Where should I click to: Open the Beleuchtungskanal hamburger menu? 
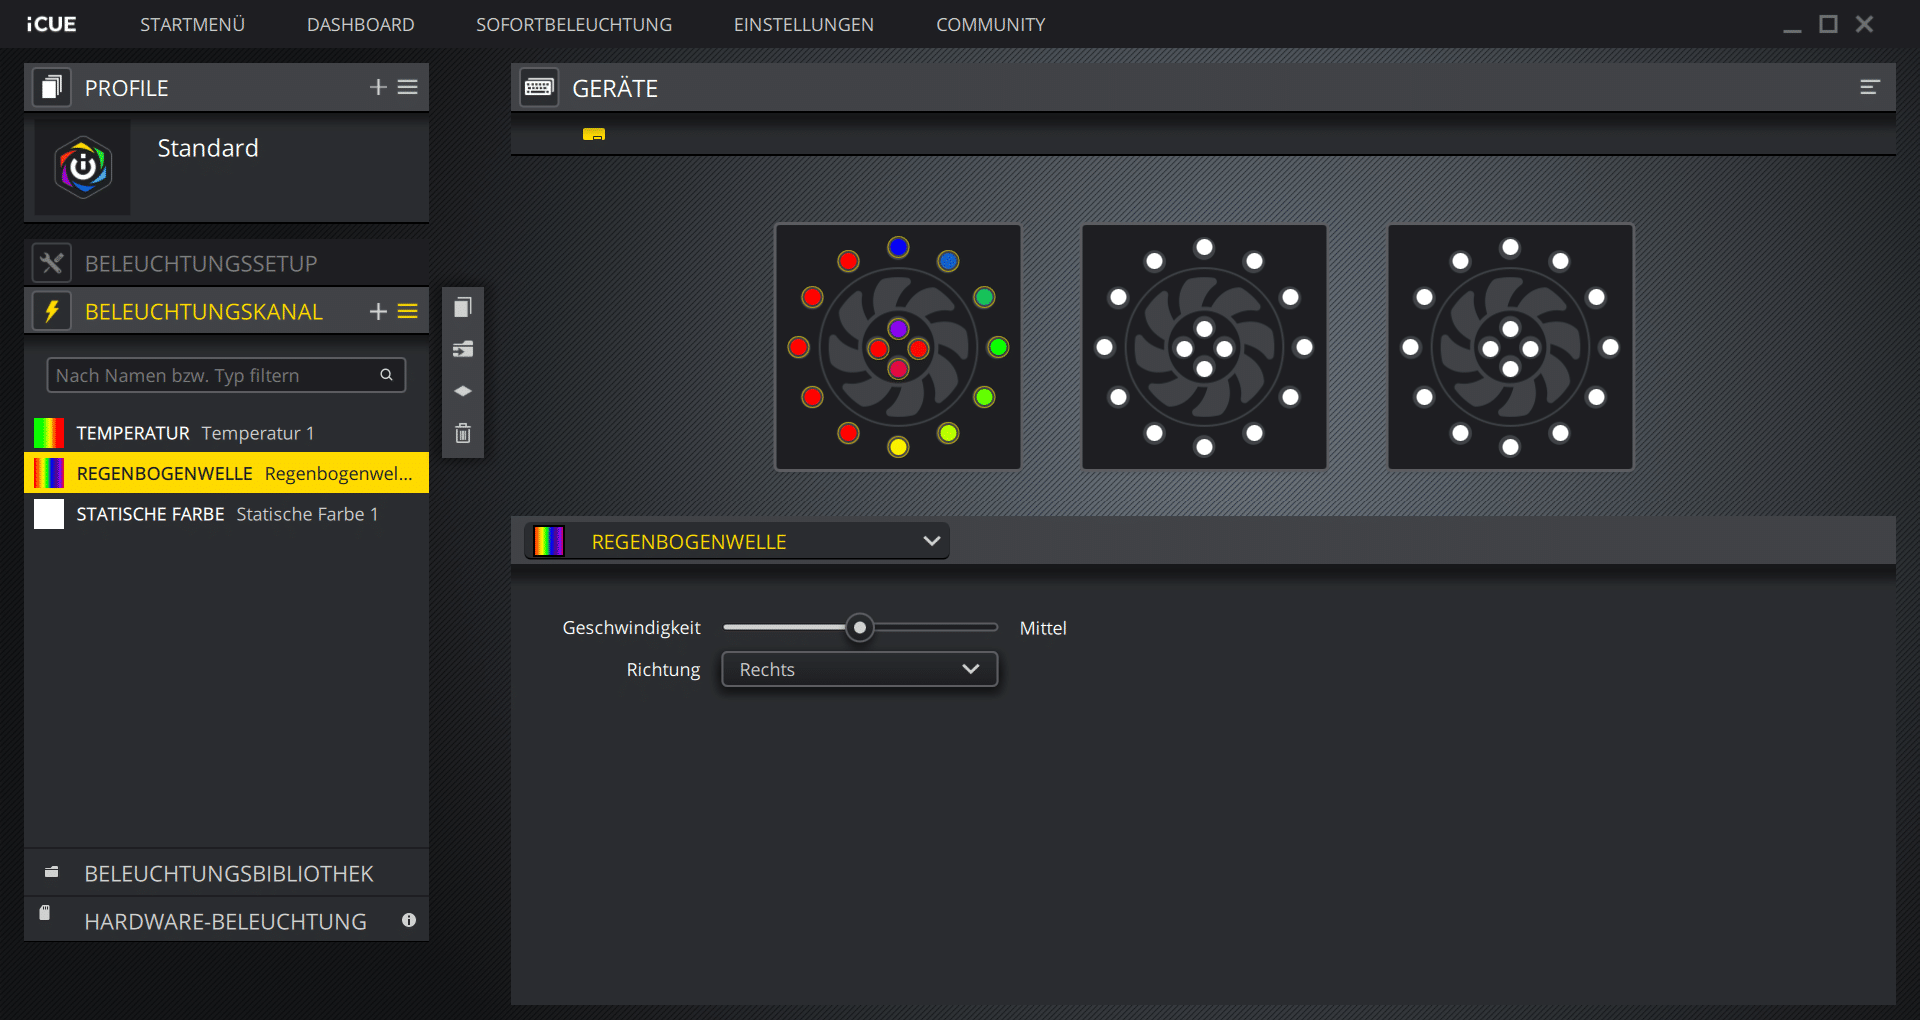pos(408,312)
